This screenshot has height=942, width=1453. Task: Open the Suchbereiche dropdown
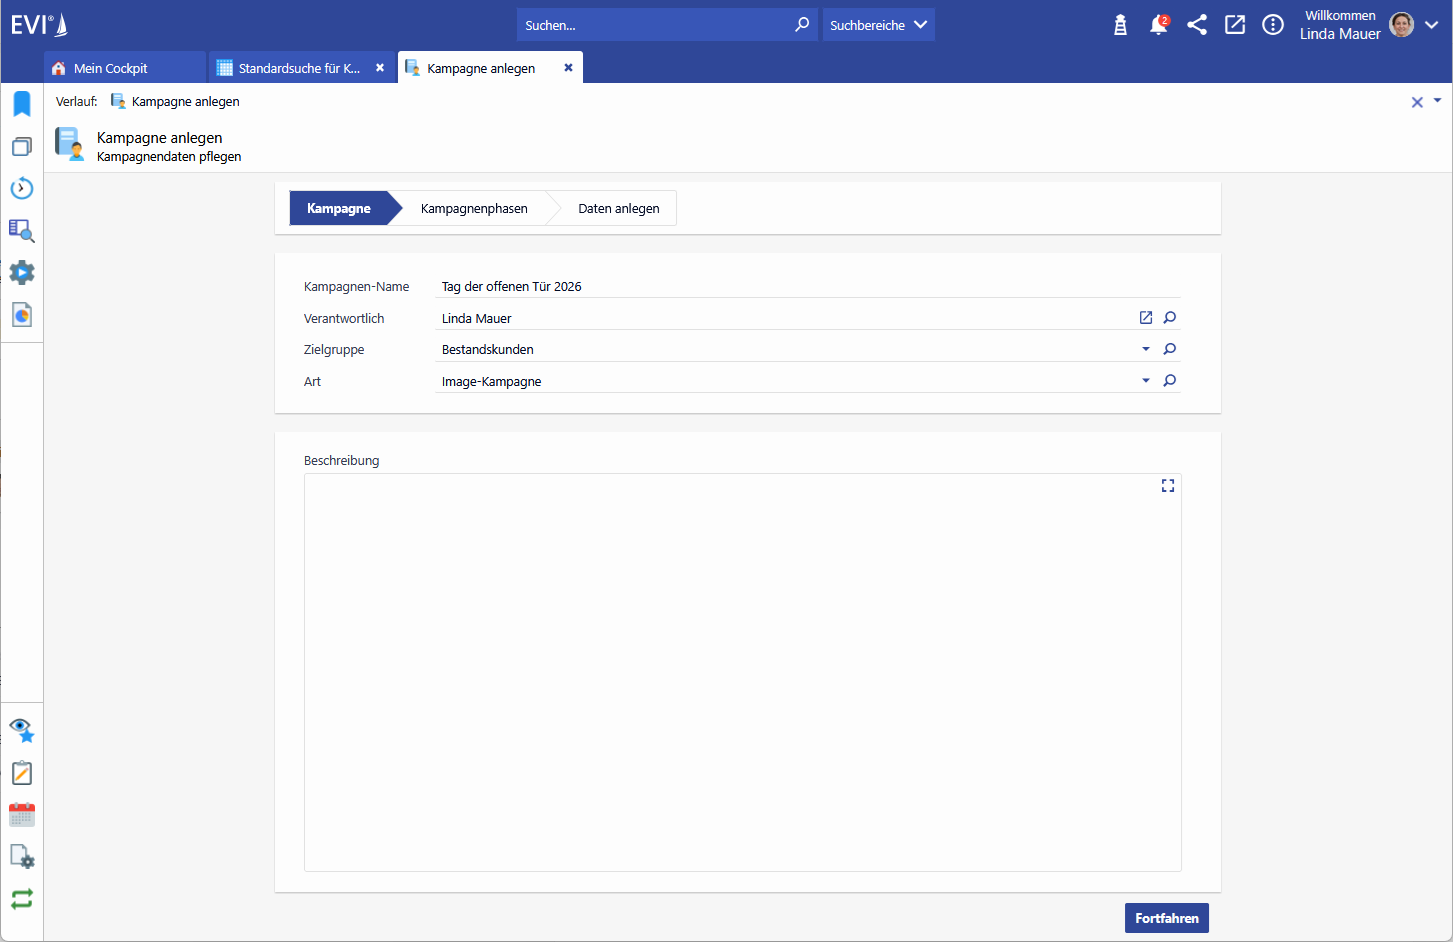coord(878,25)
